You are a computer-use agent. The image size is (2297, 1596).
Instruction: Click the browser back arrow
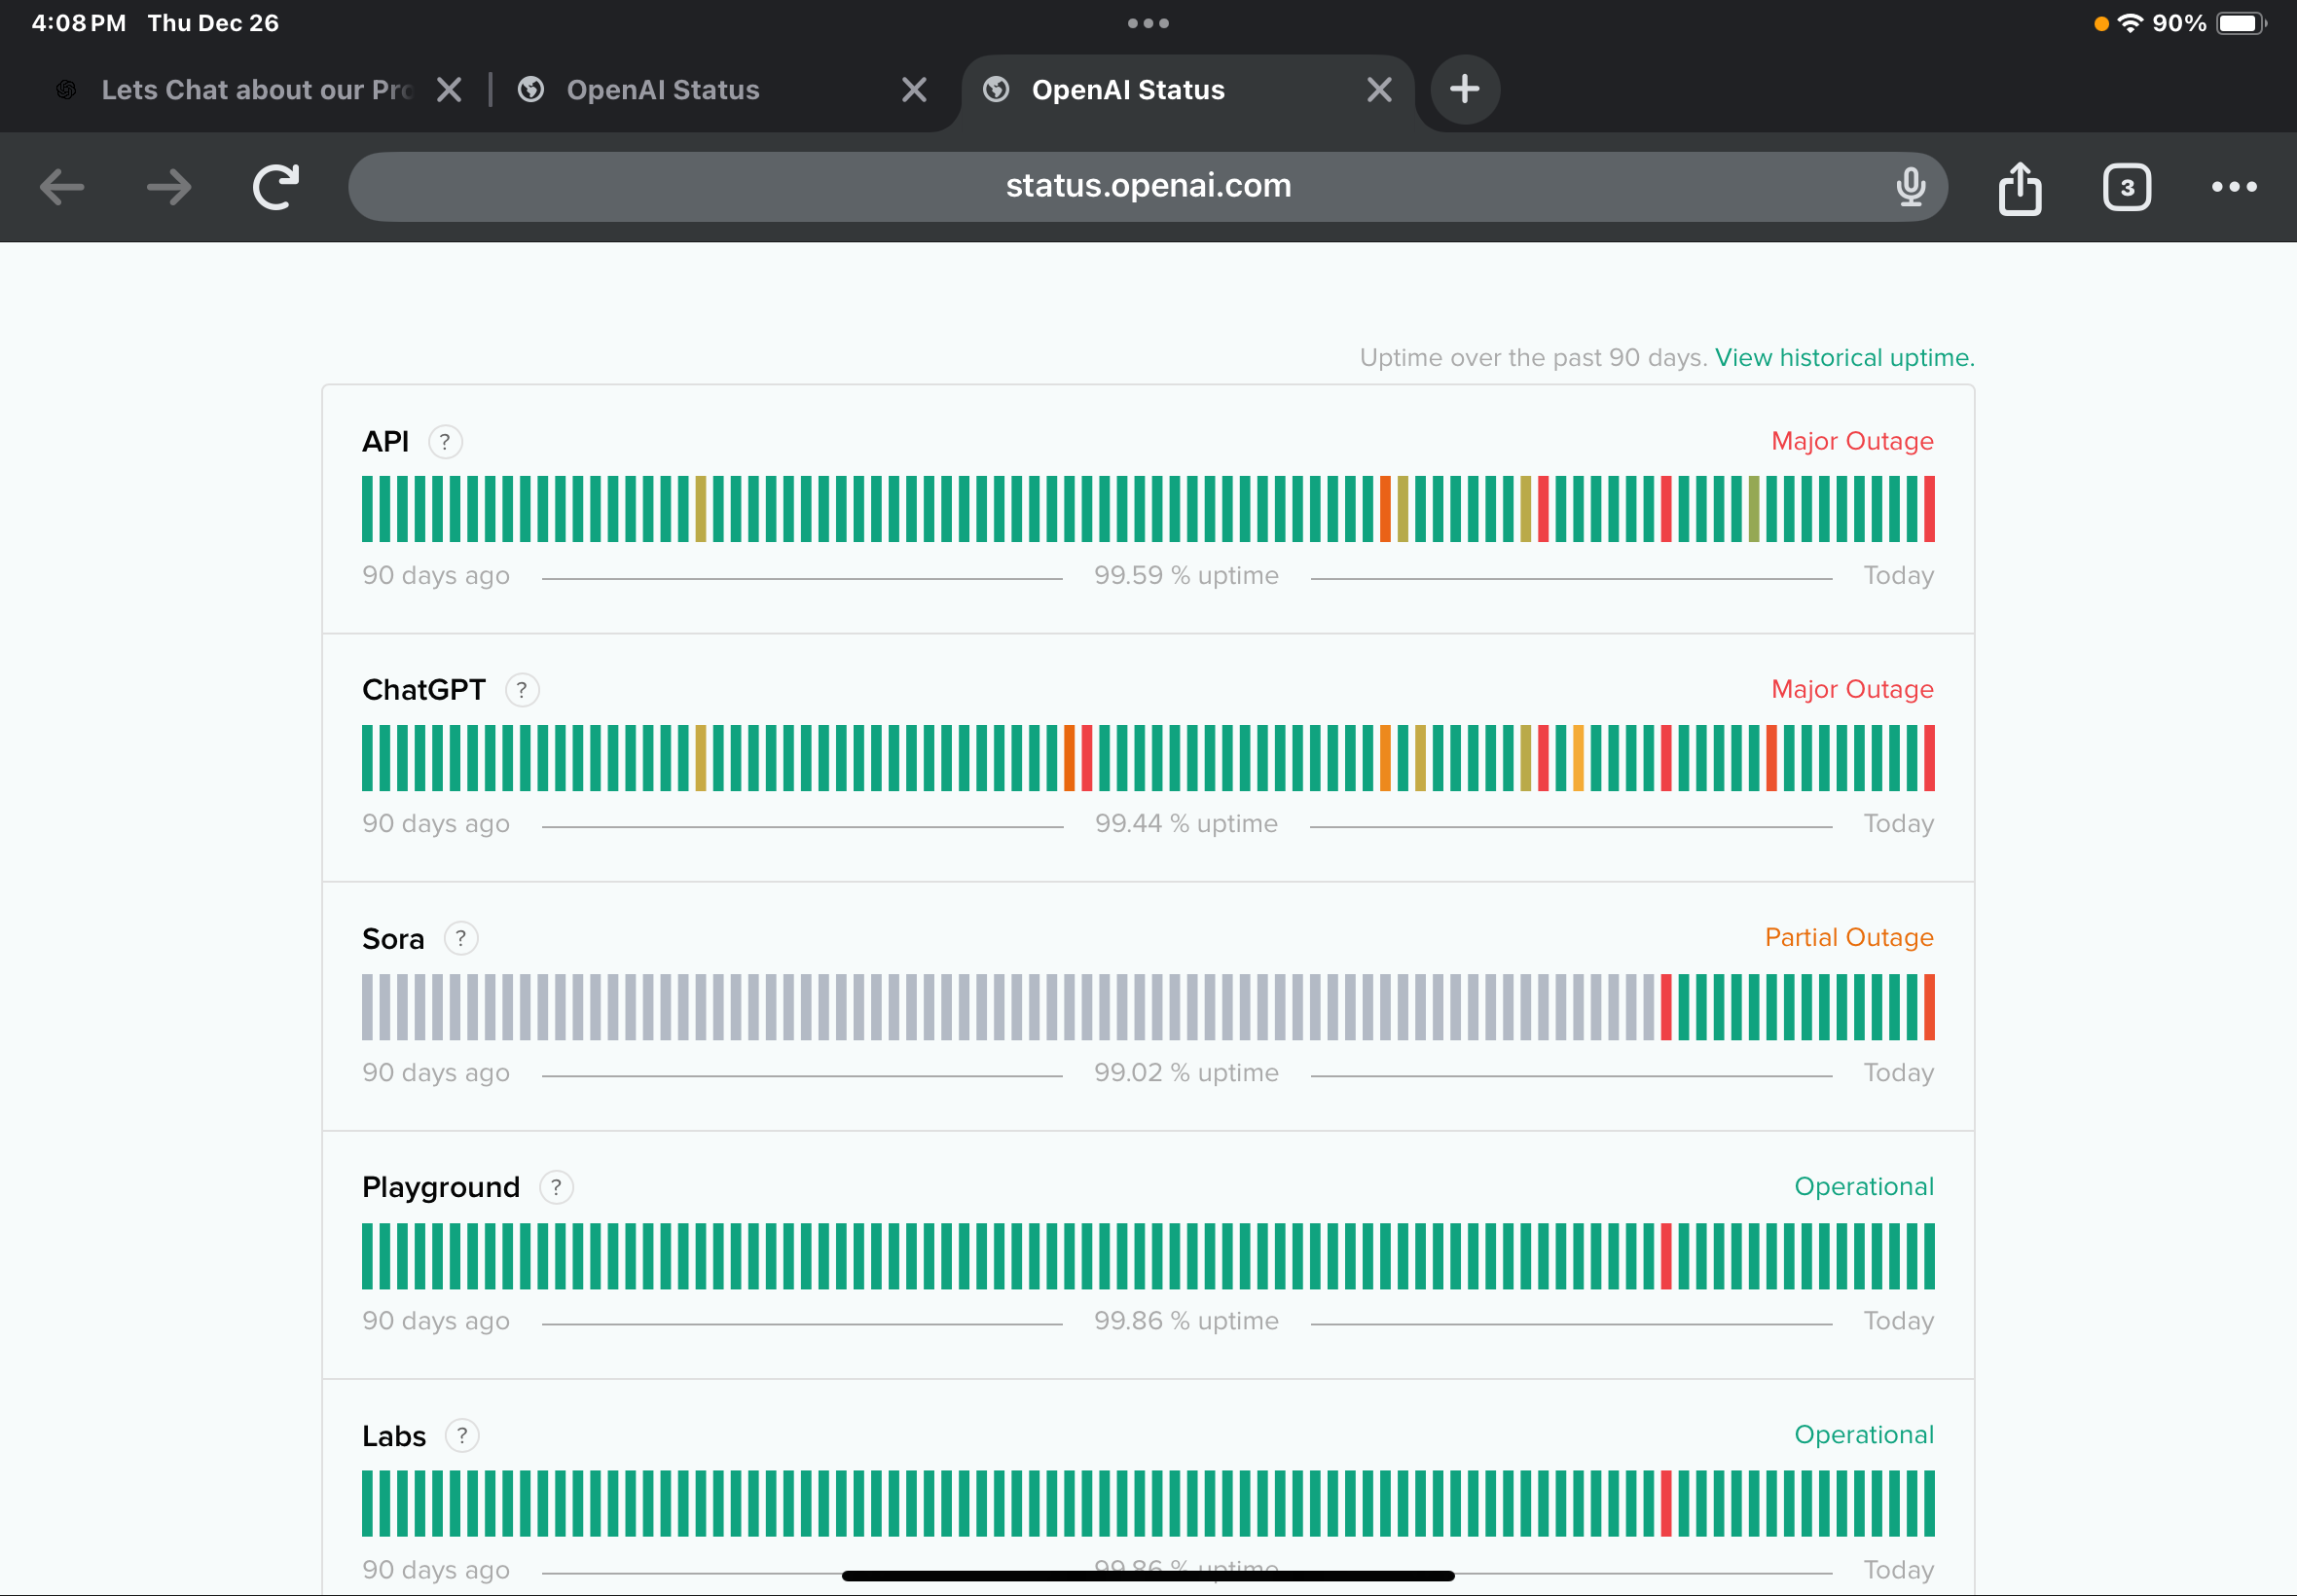(x=62, y=187)
